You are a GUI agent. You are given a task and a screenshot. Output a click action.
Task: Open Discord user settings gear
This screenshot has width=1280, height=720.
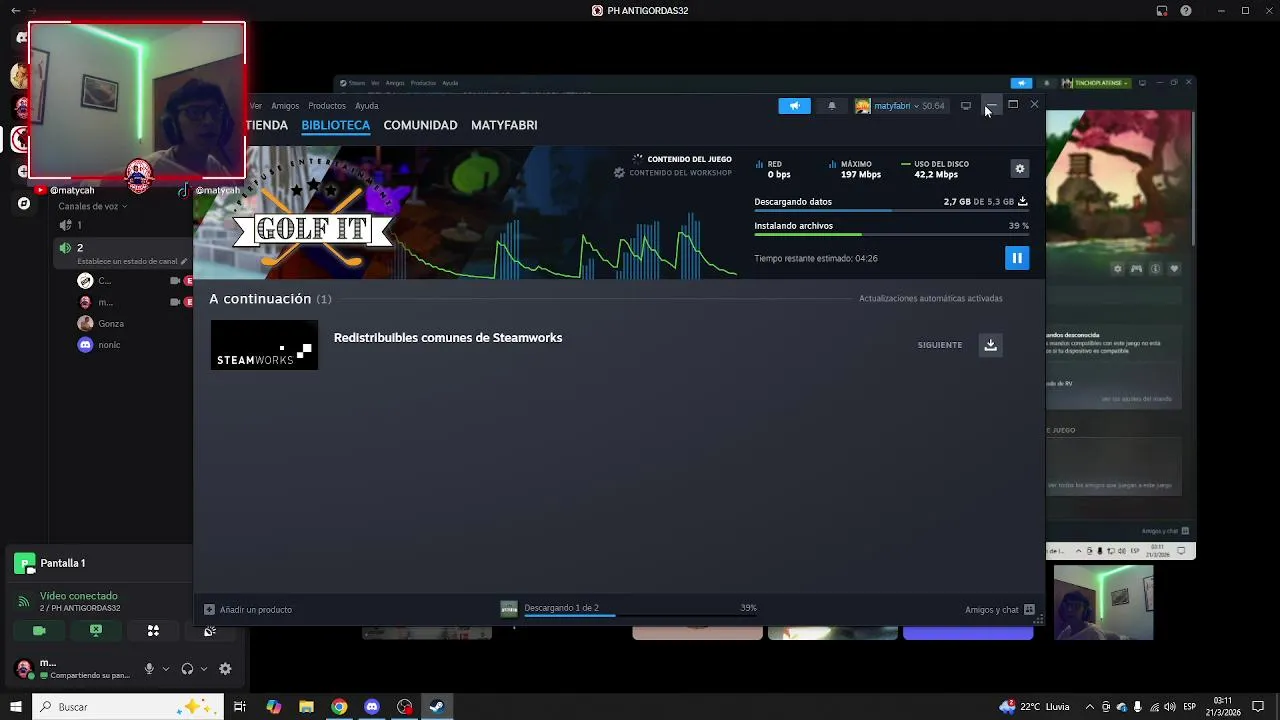pyautogui.click(x=225, y=669)
